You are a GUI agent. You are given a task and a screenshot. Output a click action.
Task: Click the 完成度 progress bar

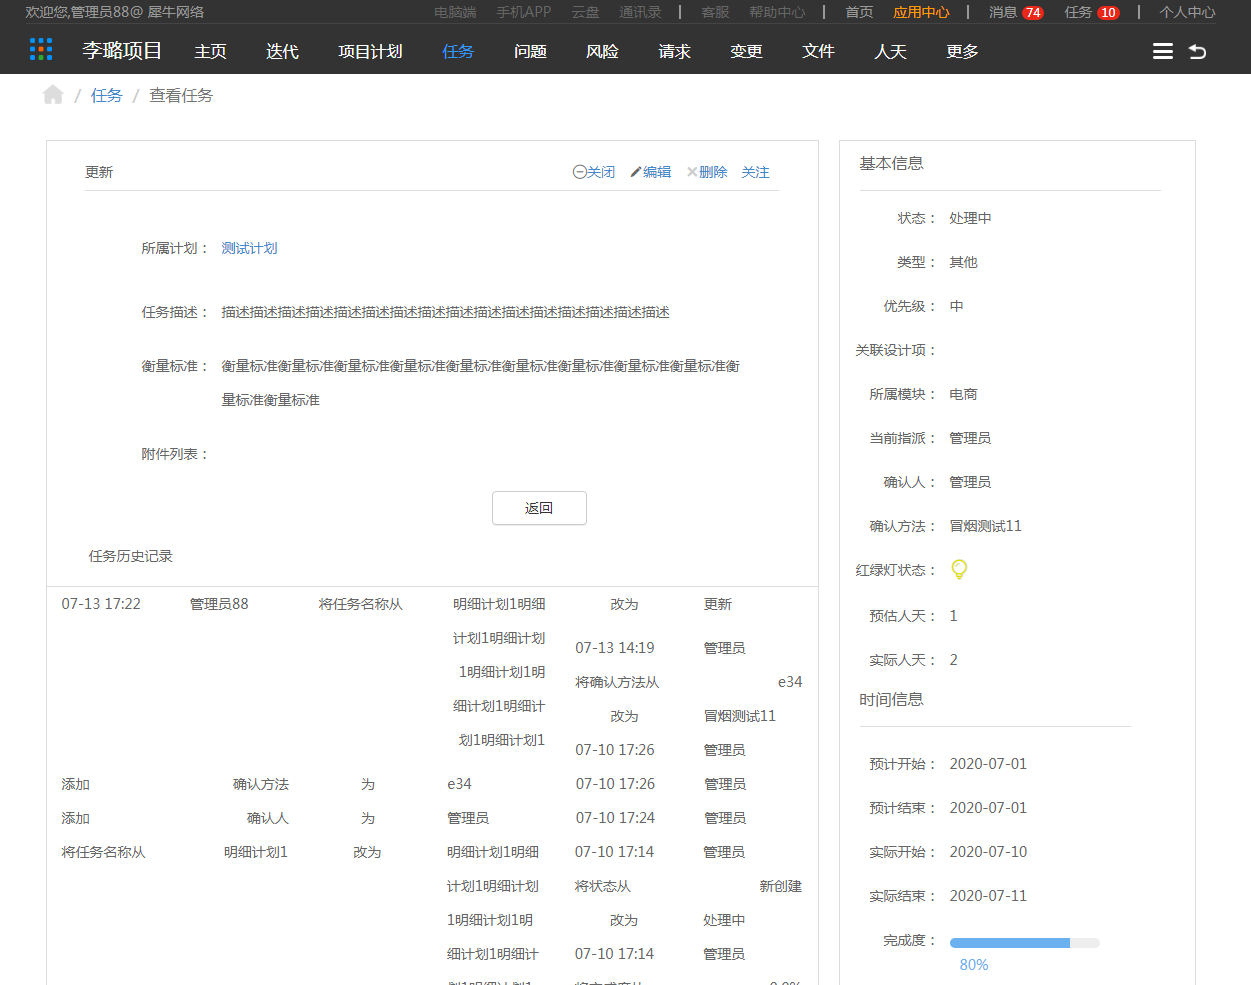coord(1024,943)
